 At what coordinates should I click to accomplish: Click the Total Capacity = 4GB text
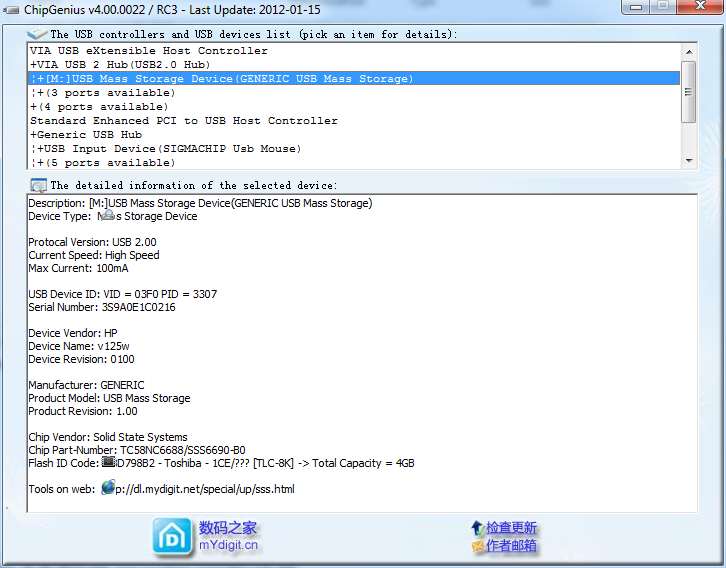click(363, 463)
